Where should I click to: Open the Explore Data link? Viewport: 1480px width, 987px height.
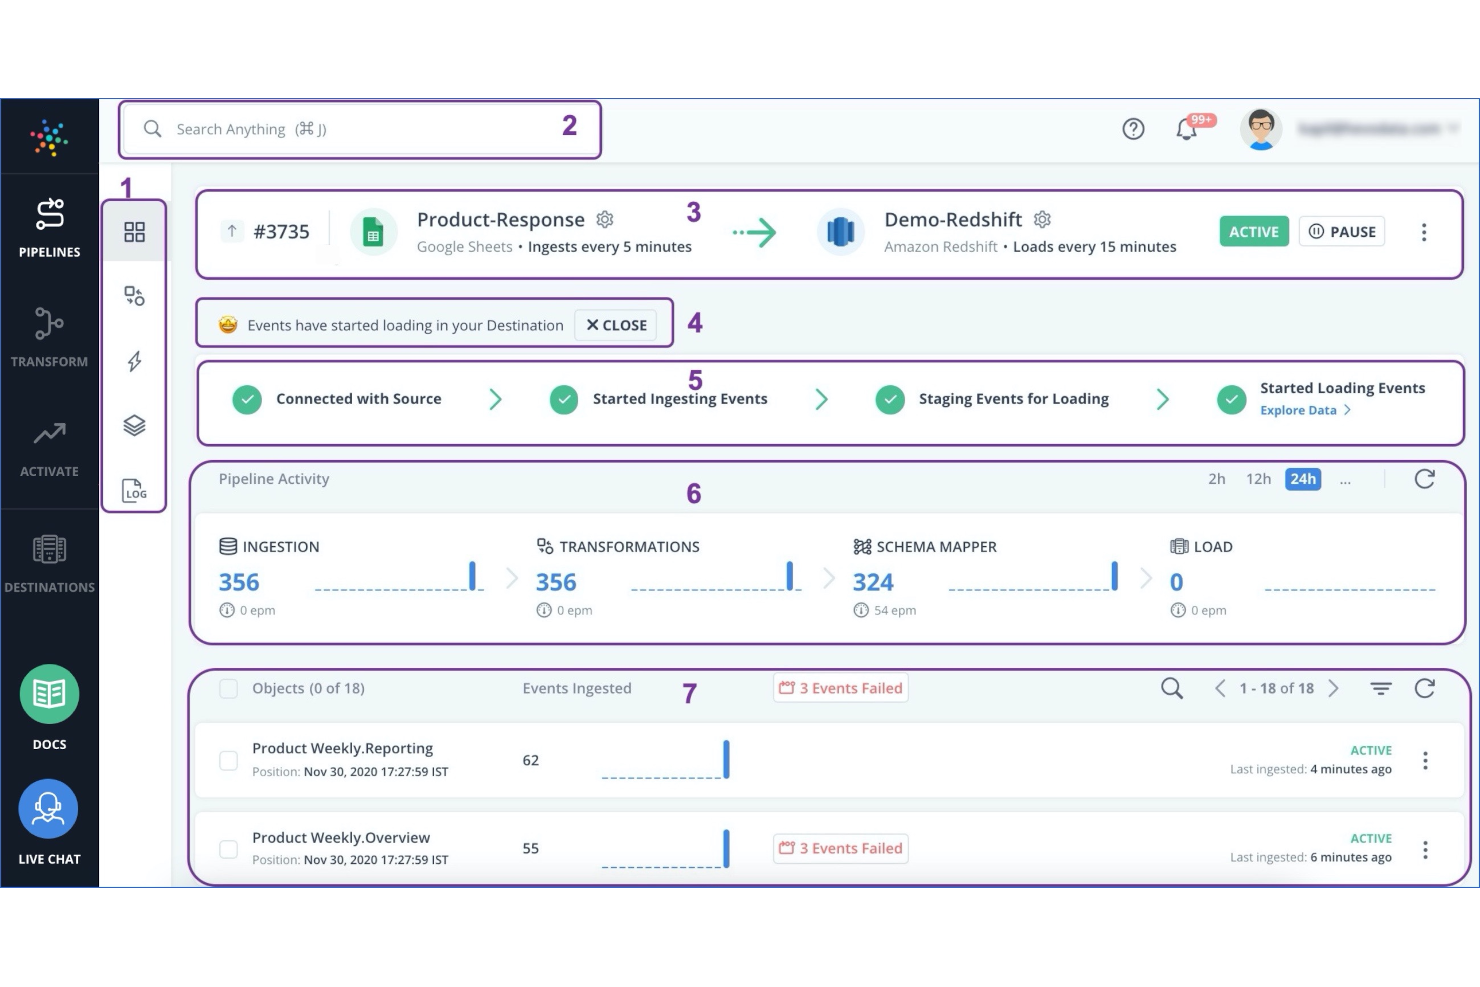1297,410
